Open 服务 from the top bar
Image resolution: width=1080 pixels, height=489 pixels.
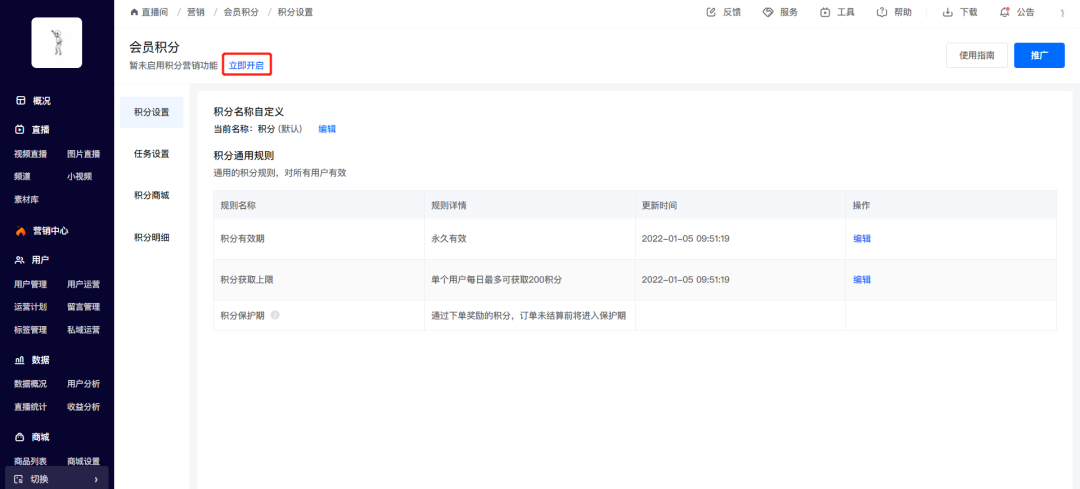point(768,12)
